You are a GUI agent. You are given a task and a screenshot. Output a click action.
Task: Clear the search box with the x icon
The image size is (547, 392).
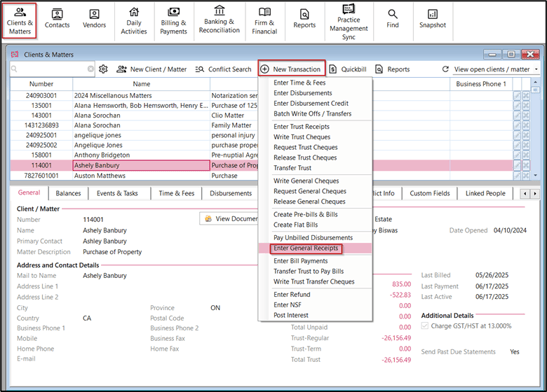coord(90,69)
